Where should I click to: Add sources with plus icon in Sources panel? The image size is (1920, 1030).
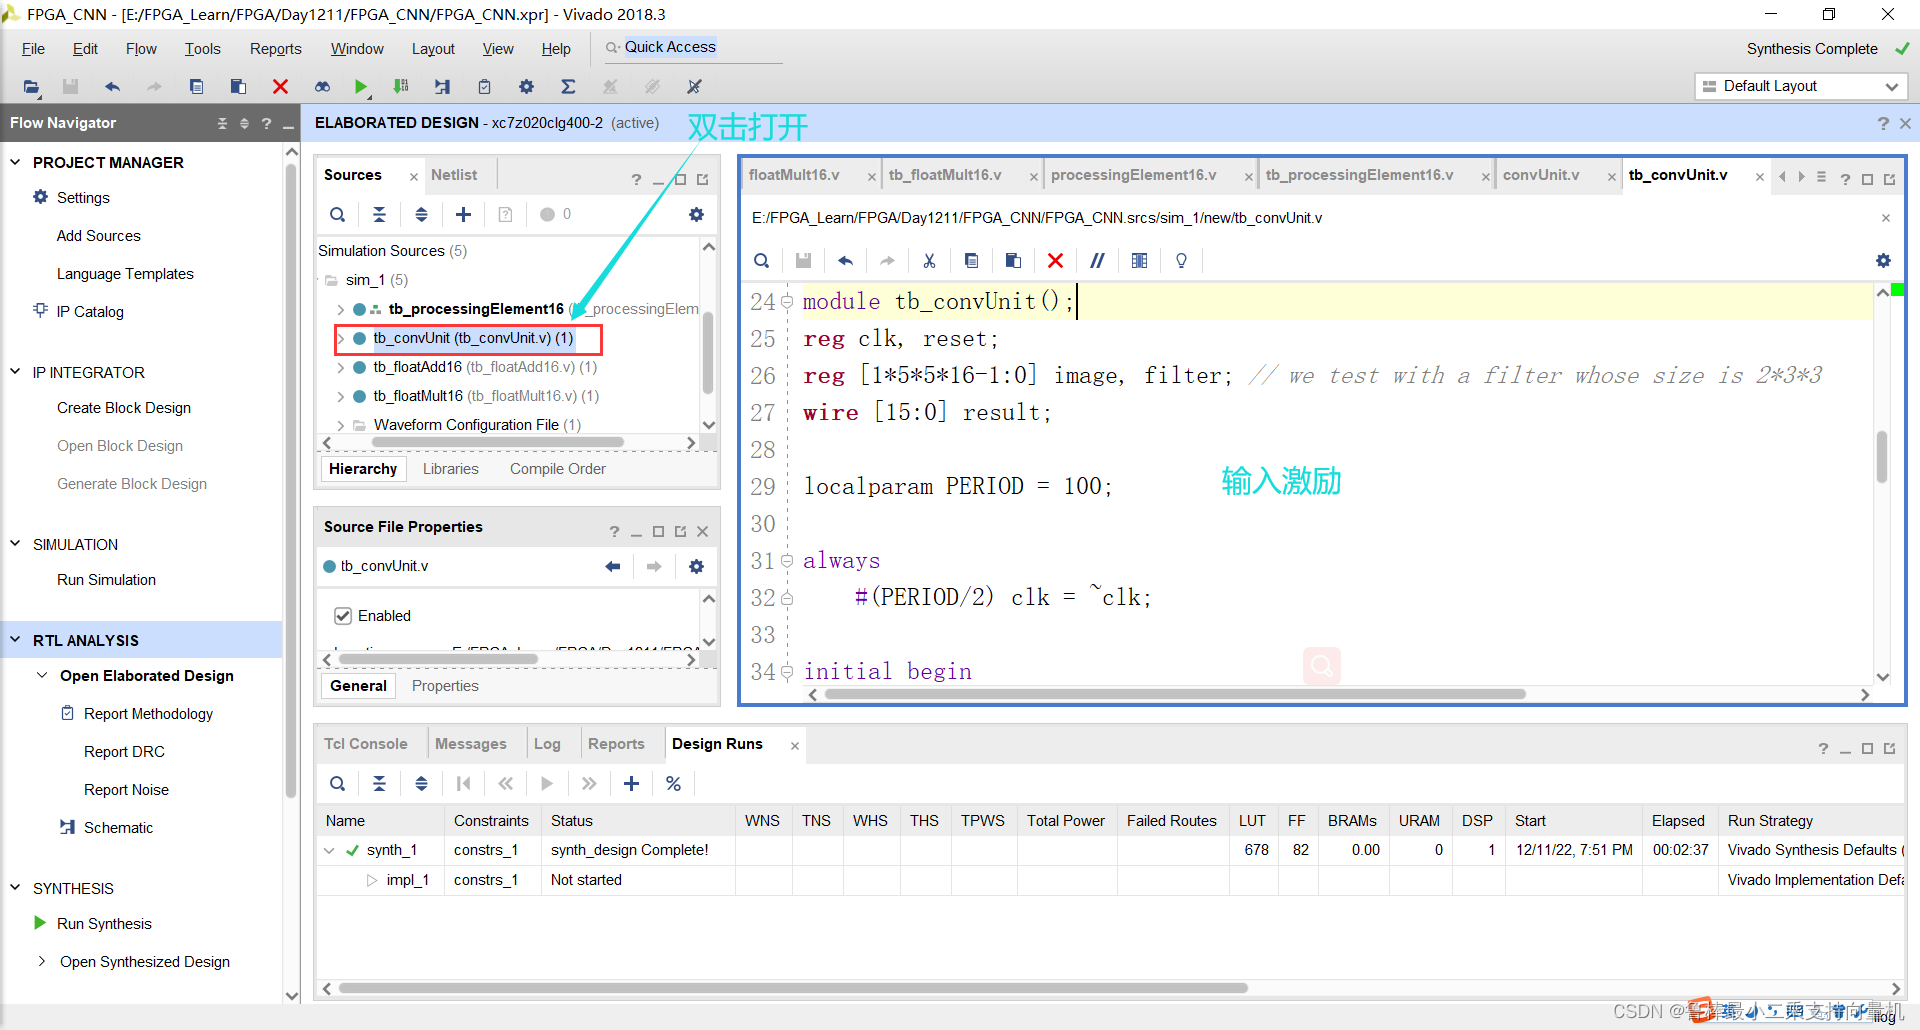coord(463,214)
